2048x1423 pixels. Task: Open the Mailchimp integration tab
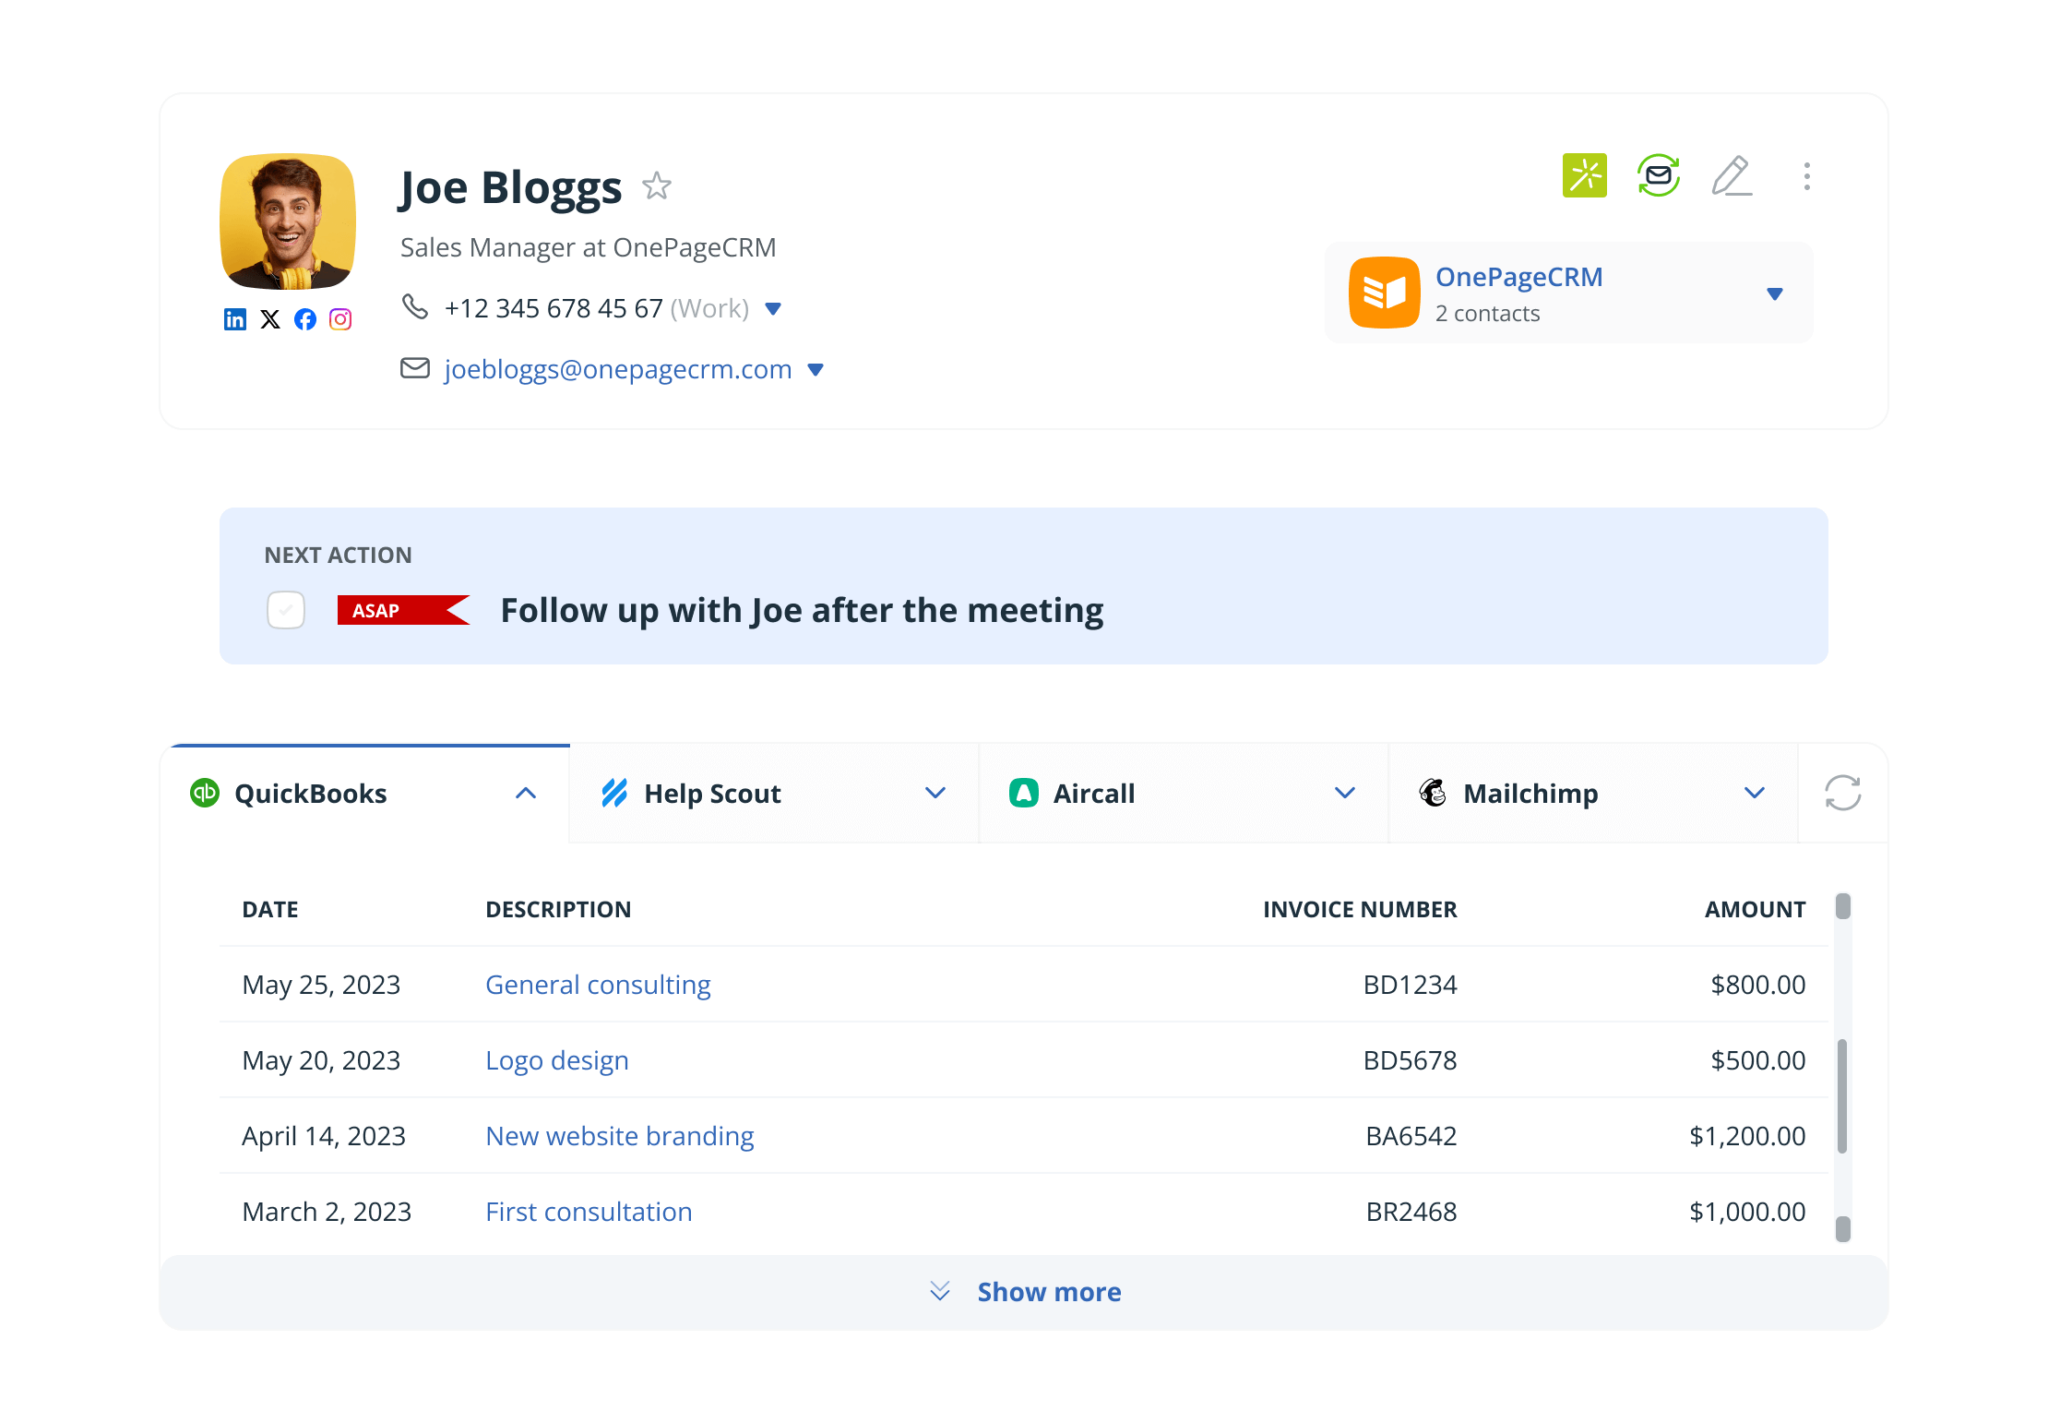coord(1530,792)
